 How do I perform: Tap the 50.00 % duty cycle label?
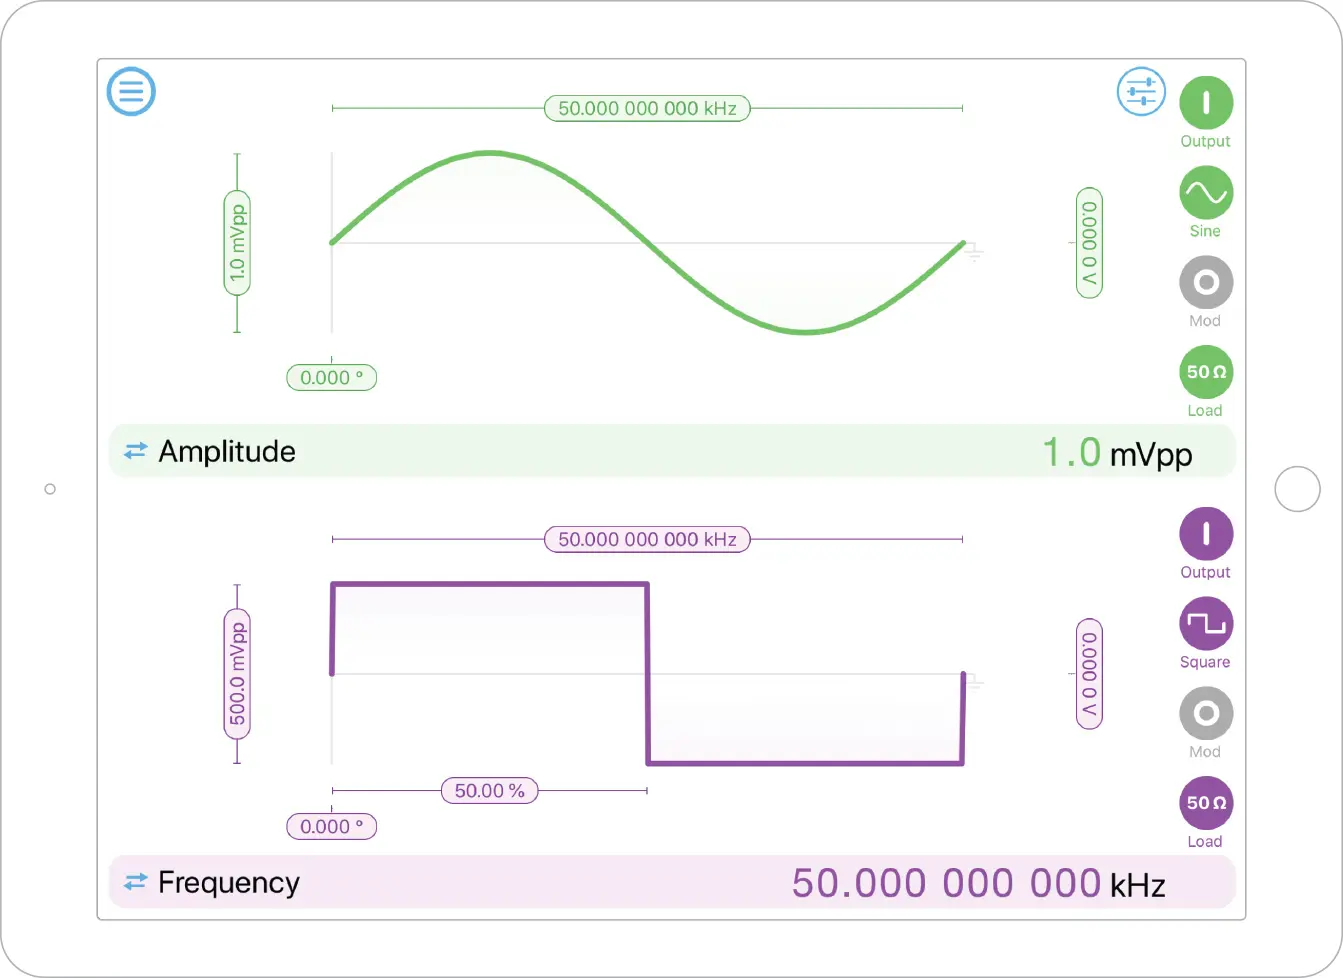click(x=489, y=791)
